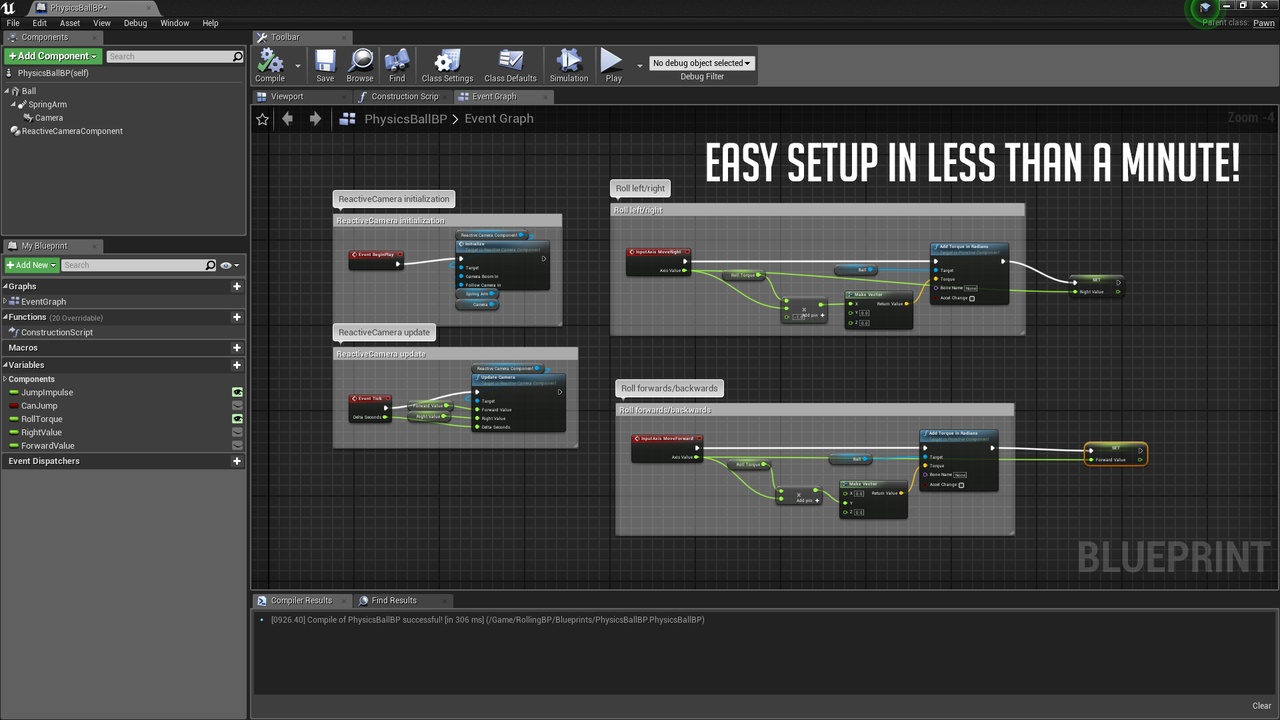Click the Play button icon
Screen dimensions: 1280x720
pyautogui.click(x=612, y=62)
